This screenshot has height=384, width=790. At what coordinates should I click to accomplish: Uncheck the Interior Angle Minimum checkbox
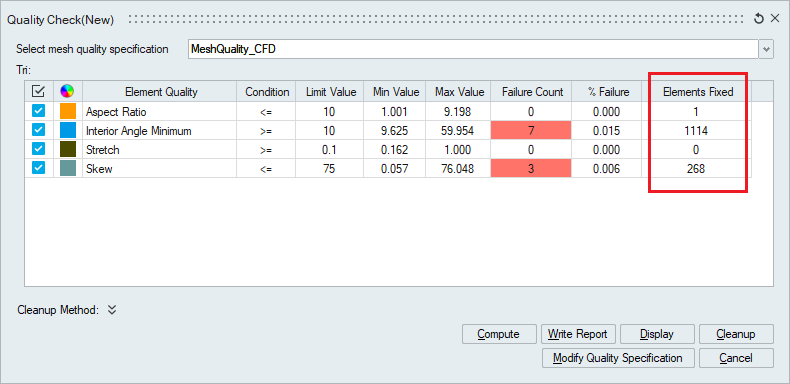click(38, 130)
